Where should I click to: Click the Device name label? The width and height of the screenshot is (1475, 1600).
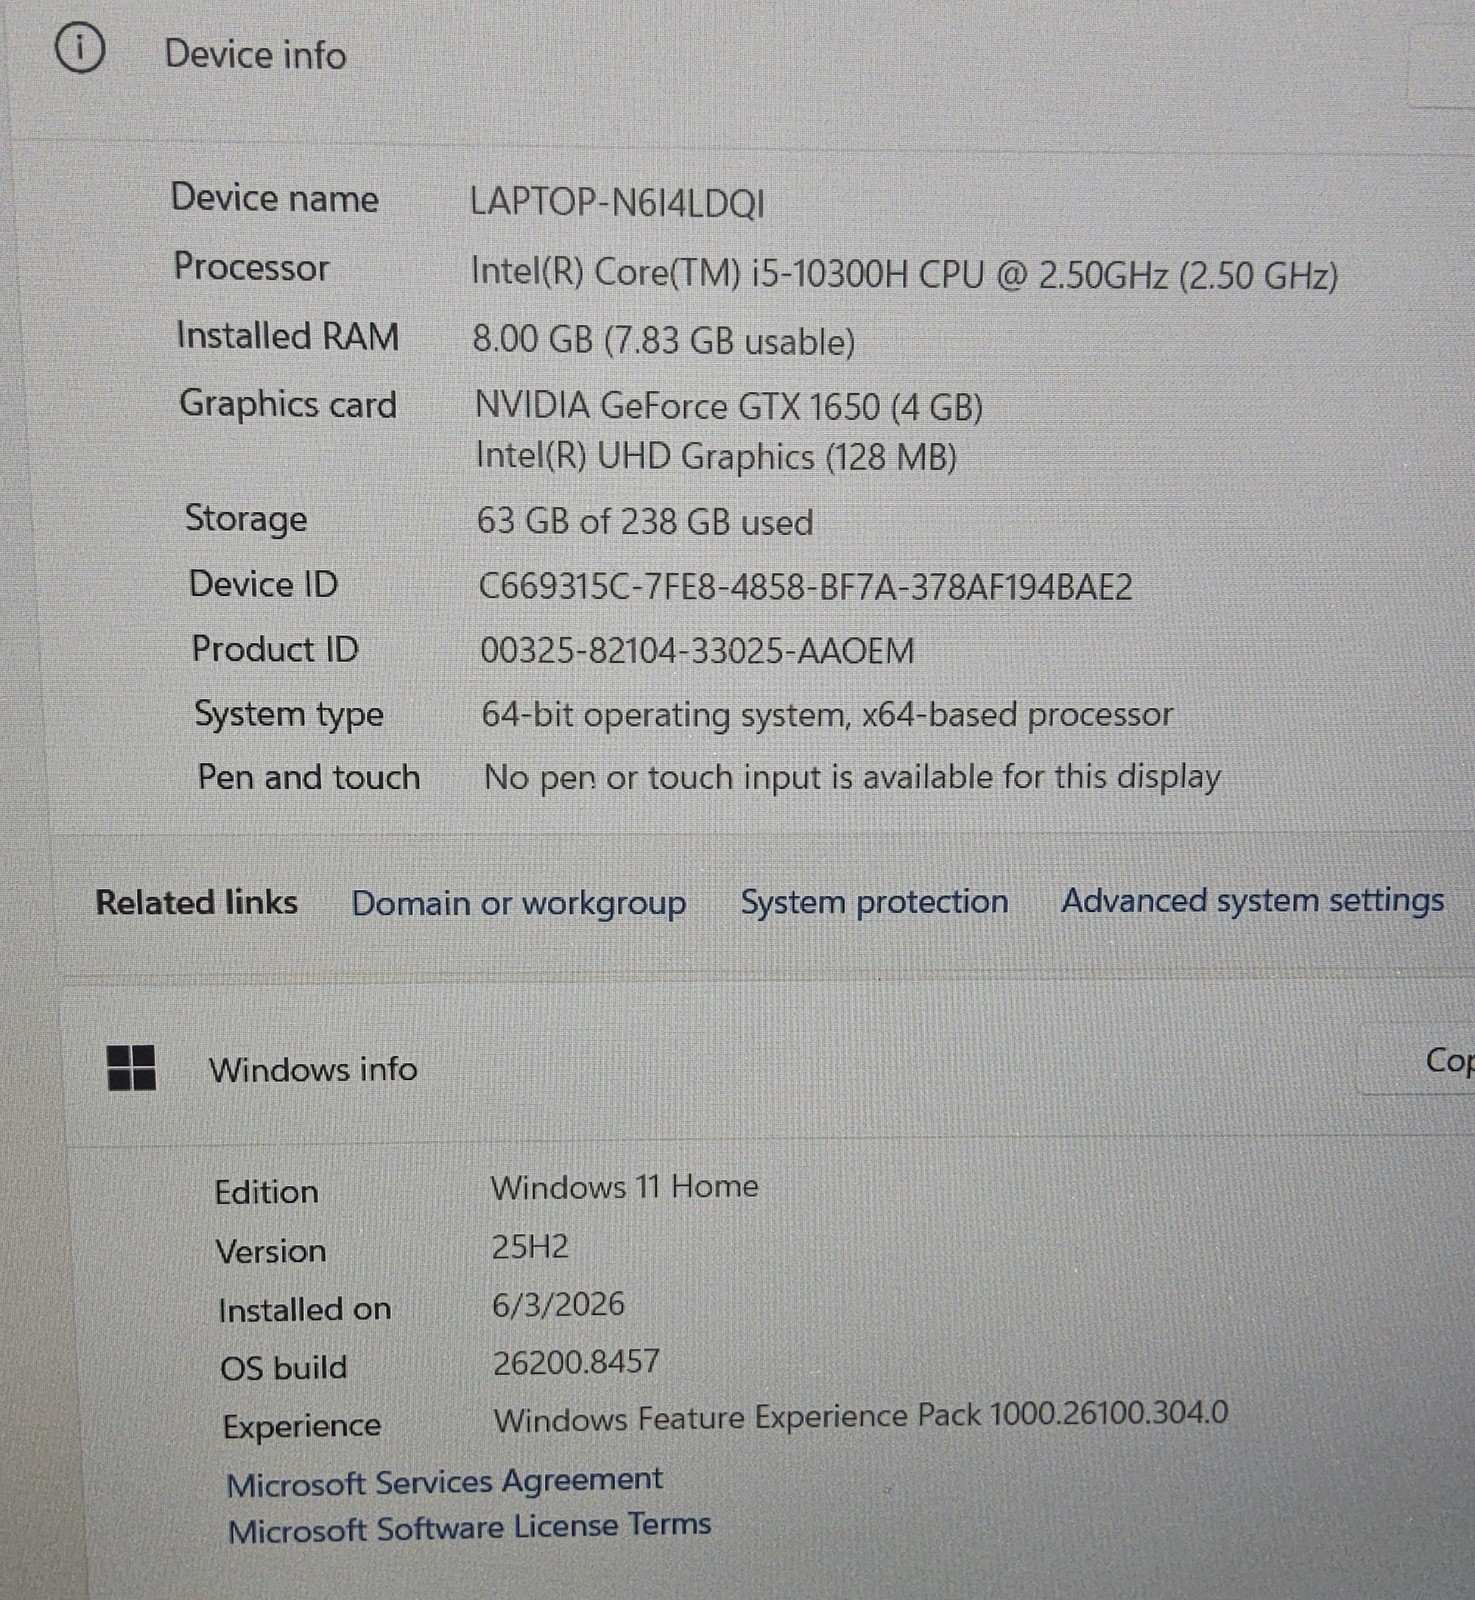[x=275, y=198]
